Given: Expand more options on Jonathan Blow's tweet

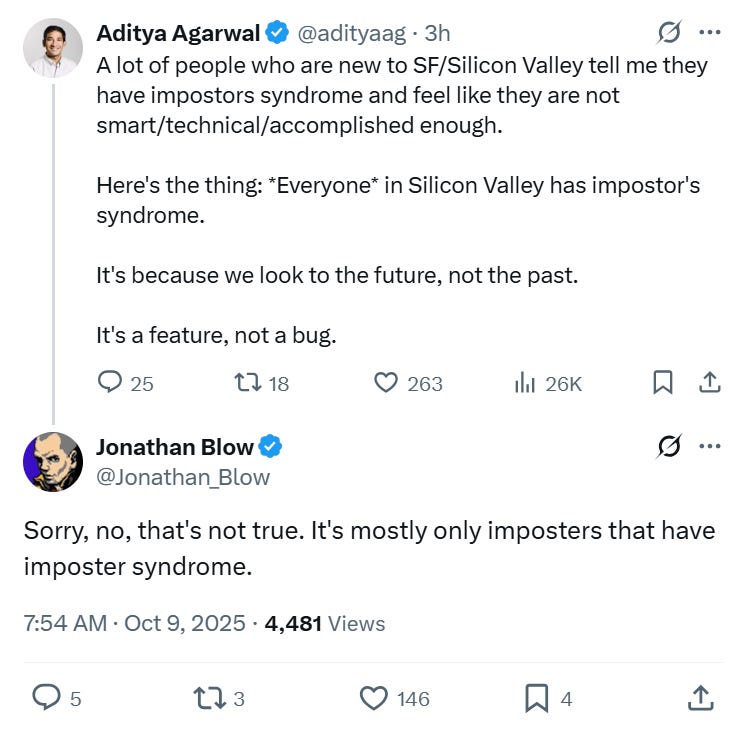Looking at the screenshot, I should (709, 448).
